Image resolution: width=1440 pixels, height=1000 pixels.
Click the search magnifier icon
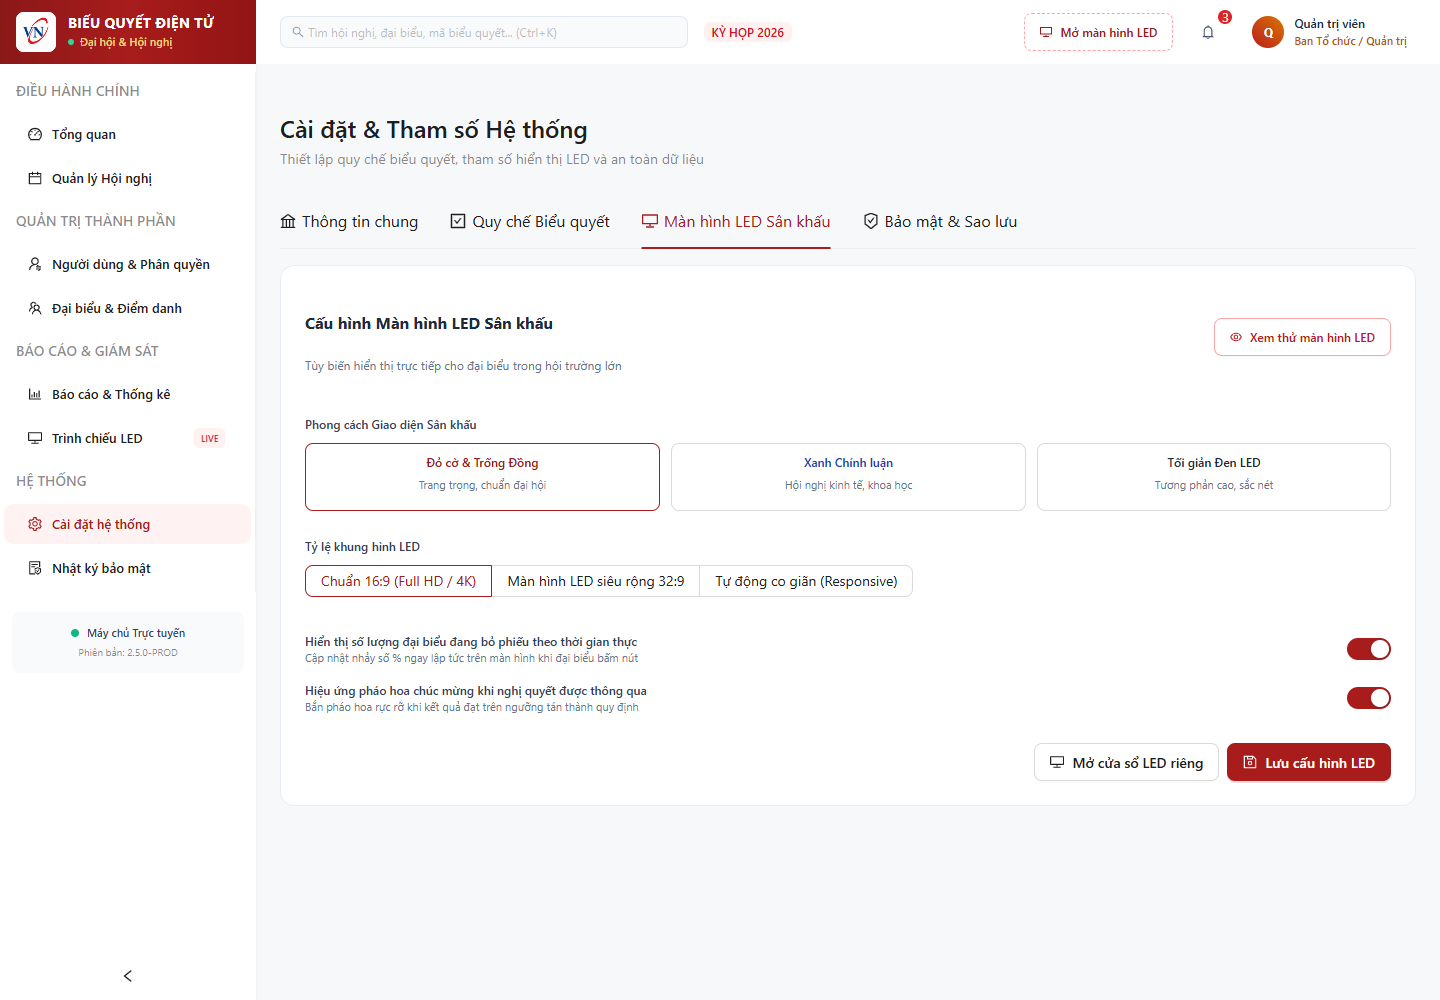(x=298, y=32)
